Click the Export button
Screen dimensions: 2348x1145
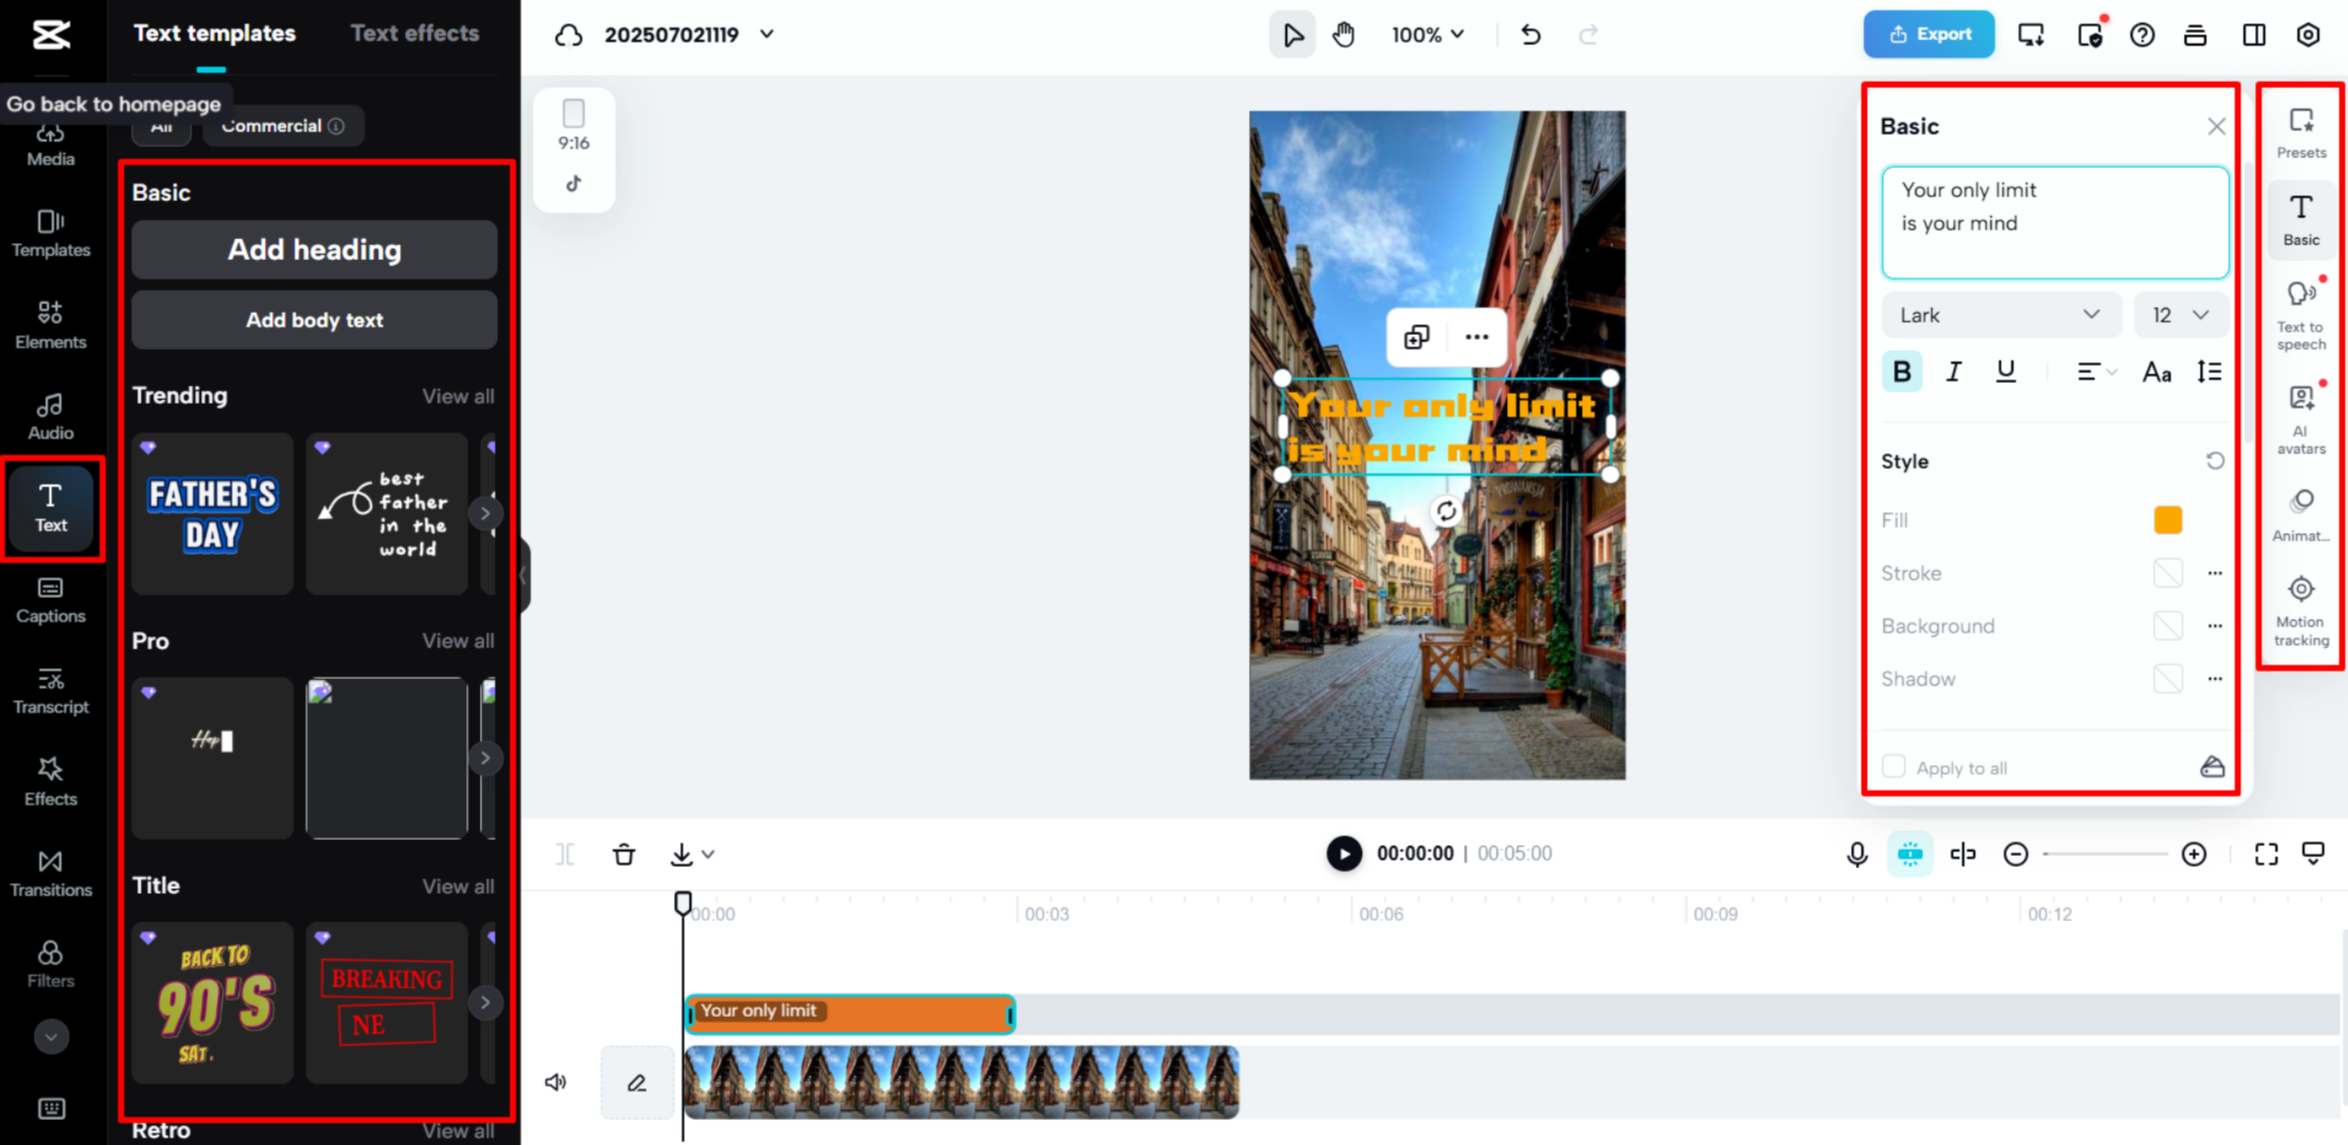point(1928,35)
